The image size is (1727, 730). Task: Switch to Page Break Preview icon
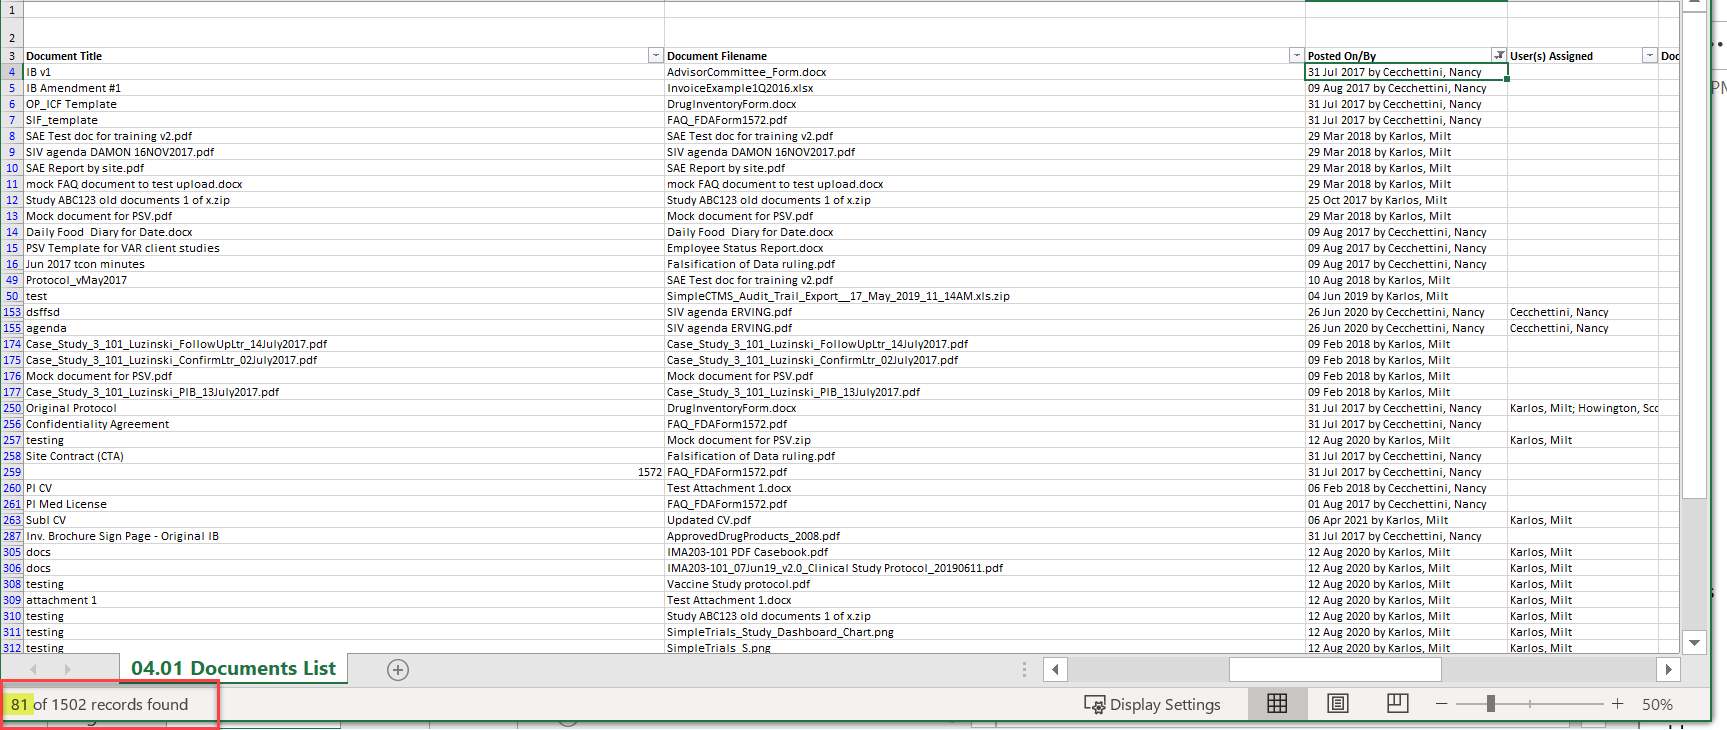(x=1398, y=704)
